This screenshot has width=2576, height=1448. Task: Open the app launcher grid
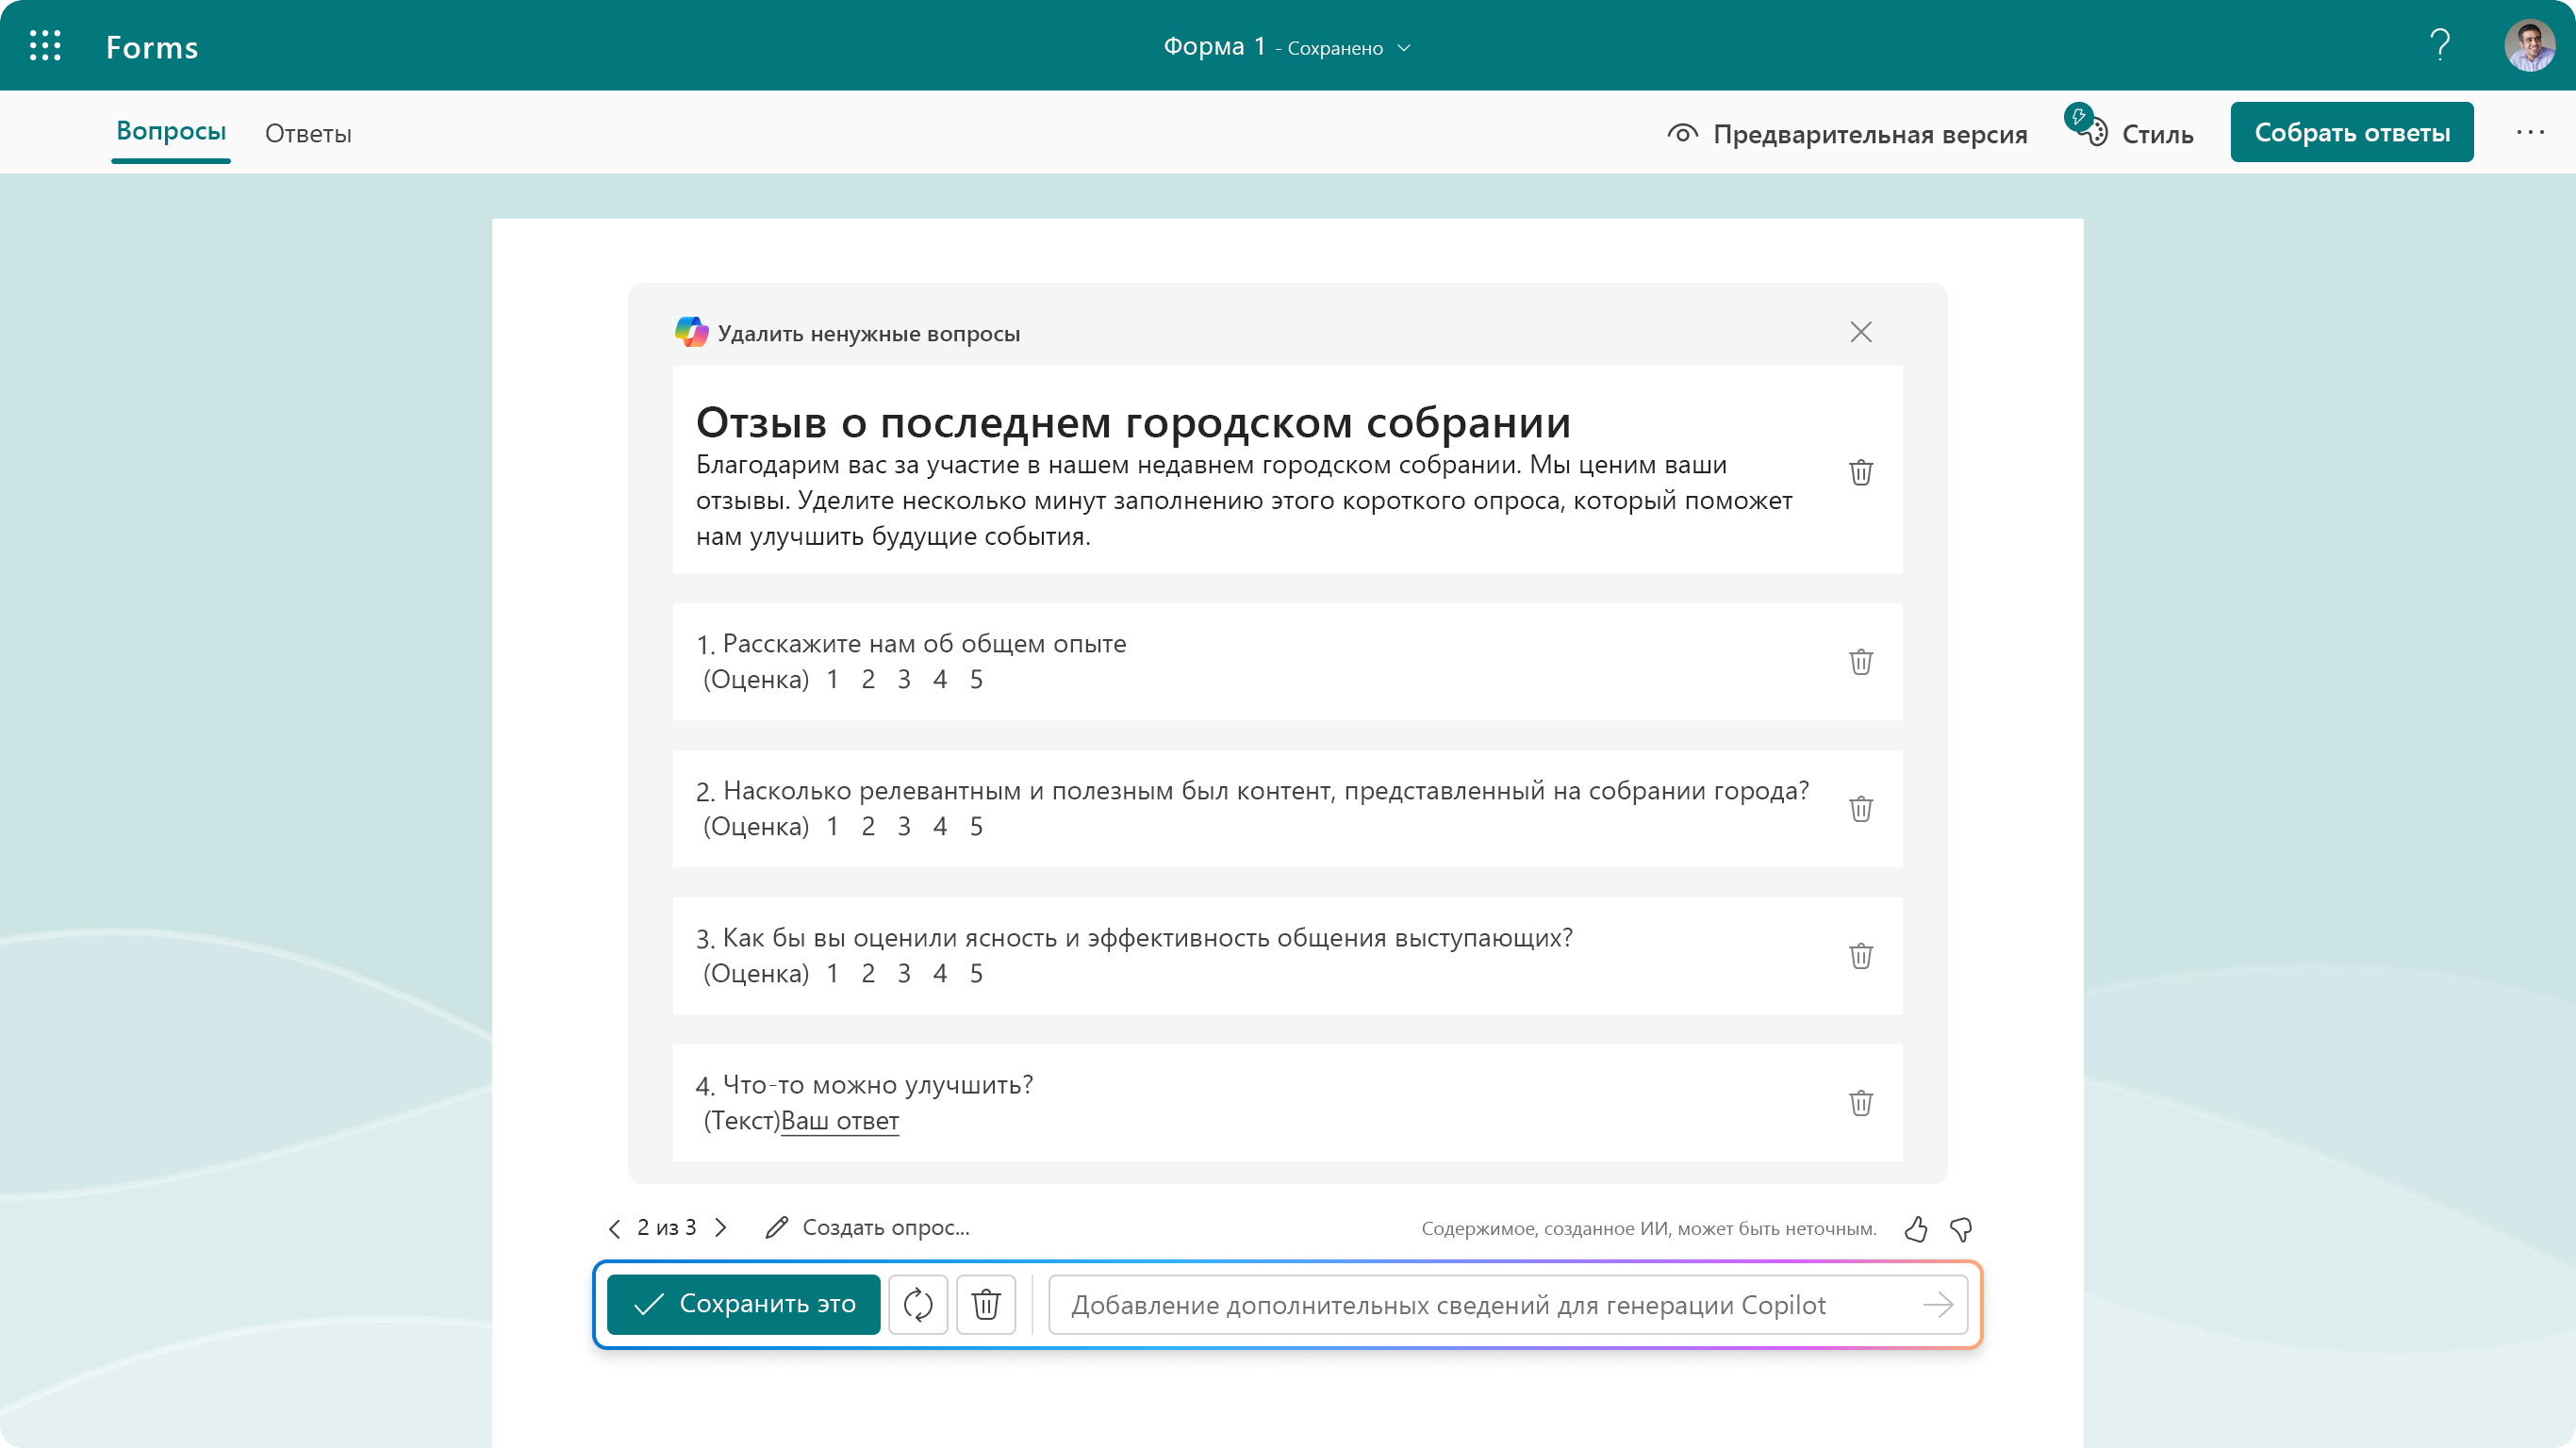coord(45,46)
